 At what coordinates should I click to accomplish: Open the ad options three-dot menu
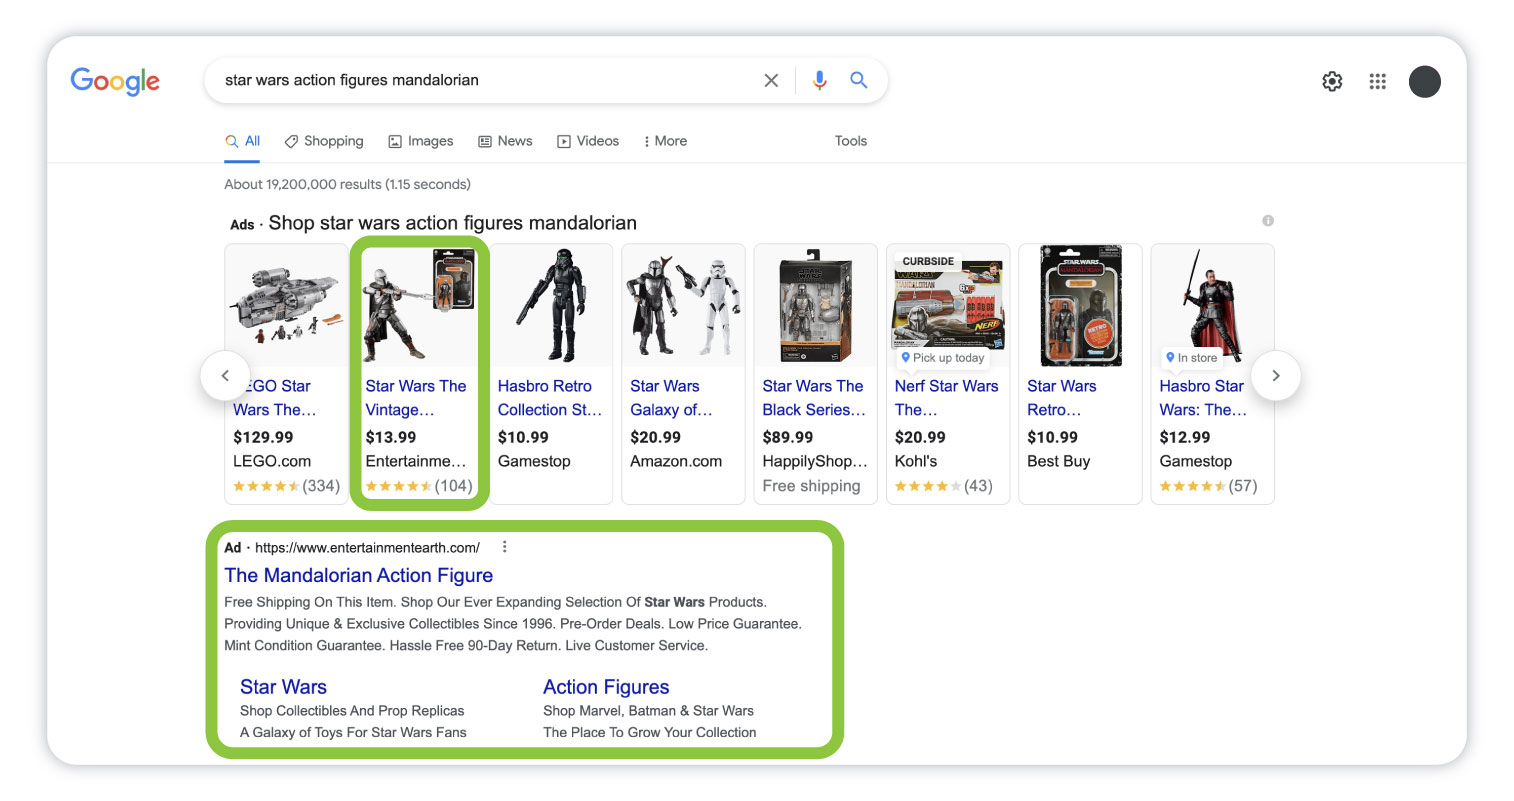(x=505, y=546)
